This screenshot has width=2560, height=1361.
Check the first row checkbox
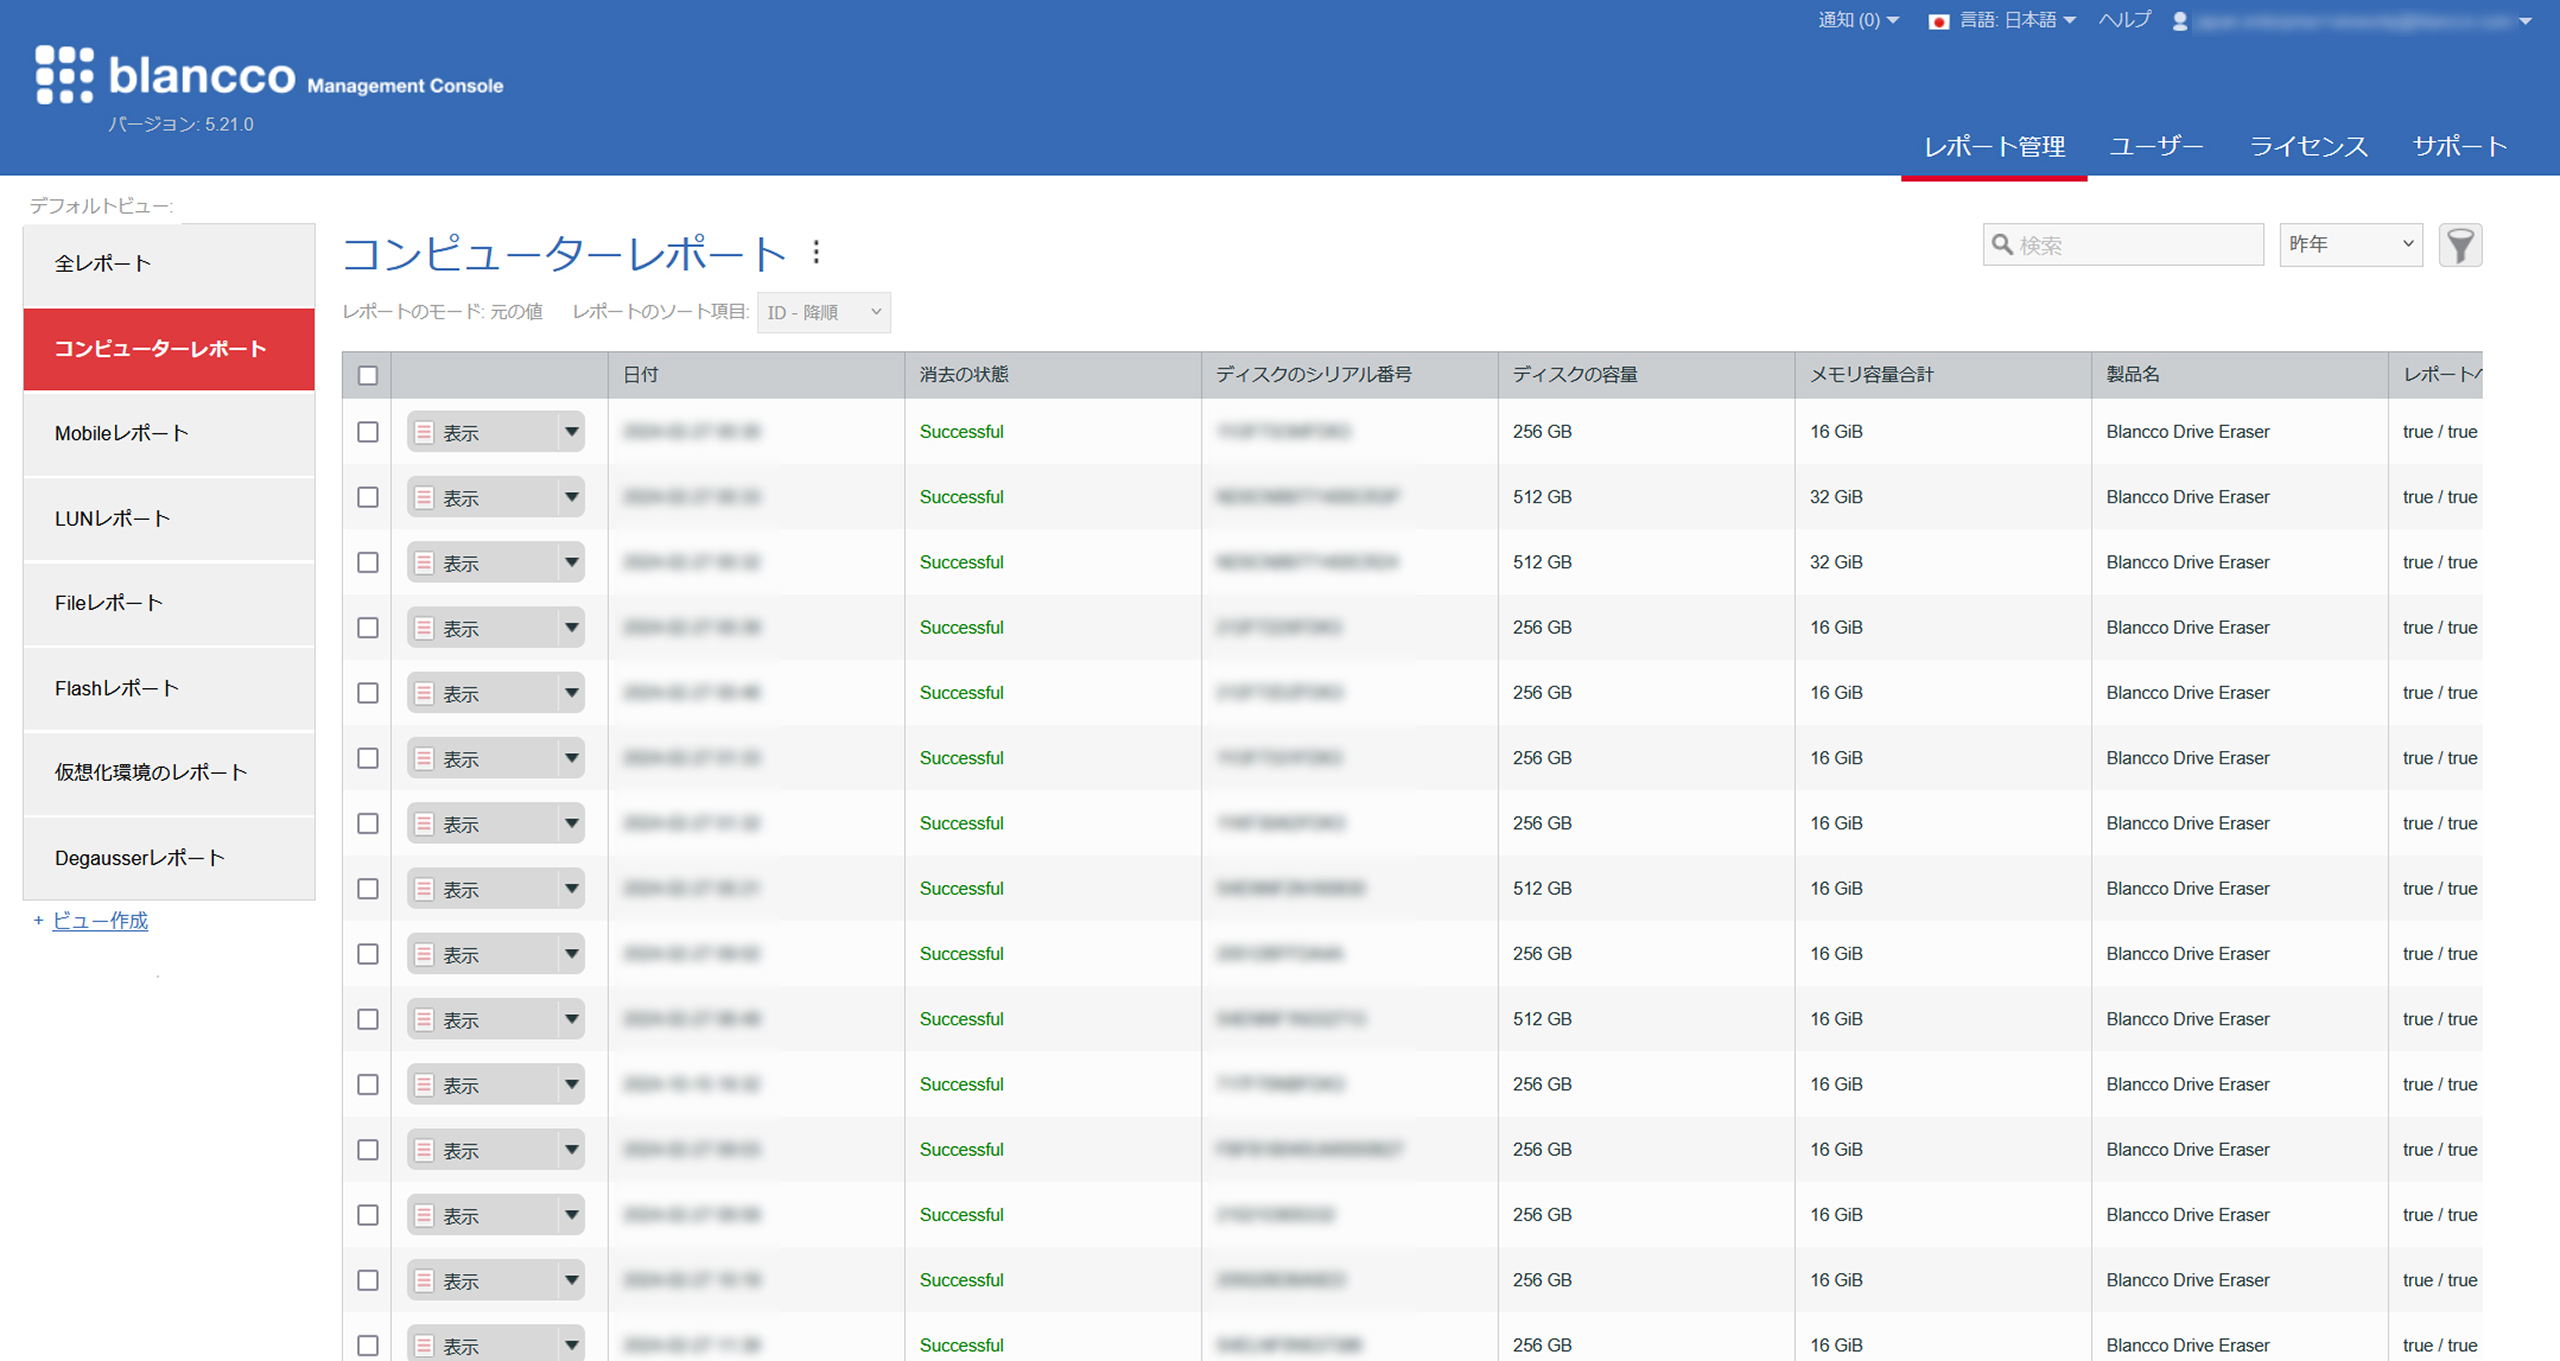coord(368,432)
